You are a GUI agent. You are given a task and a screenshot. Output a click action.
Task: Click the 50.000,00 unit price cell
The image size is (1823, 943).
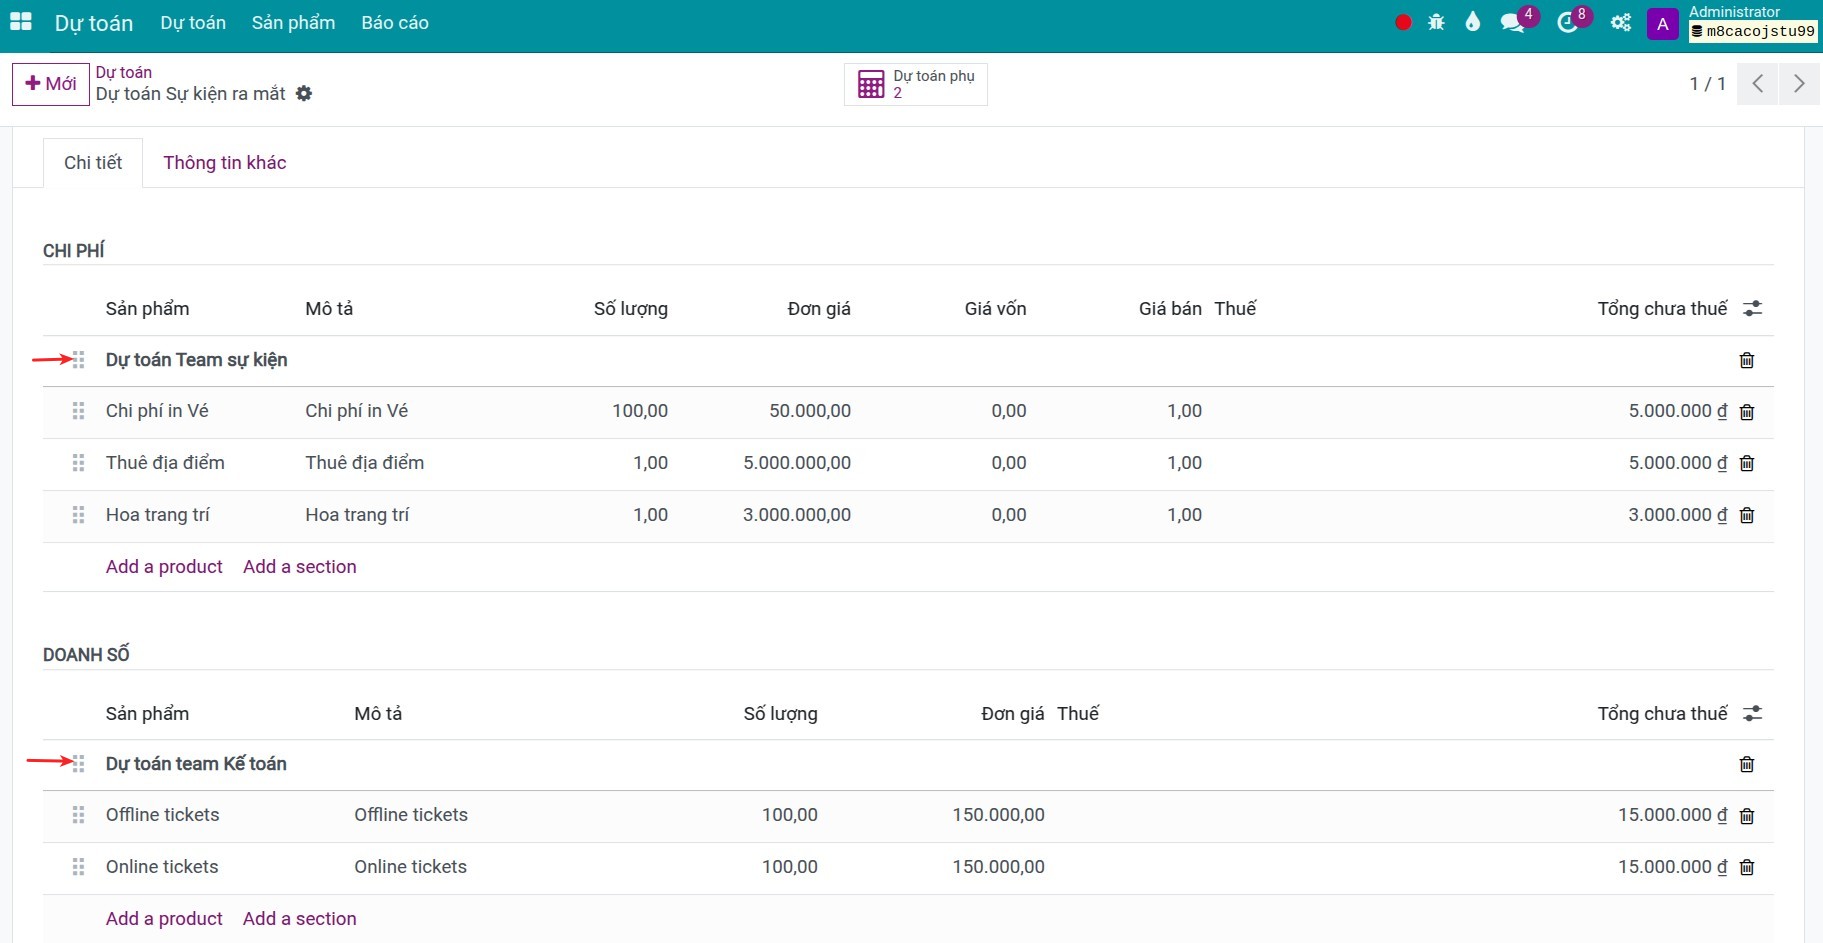click(810, 411)
